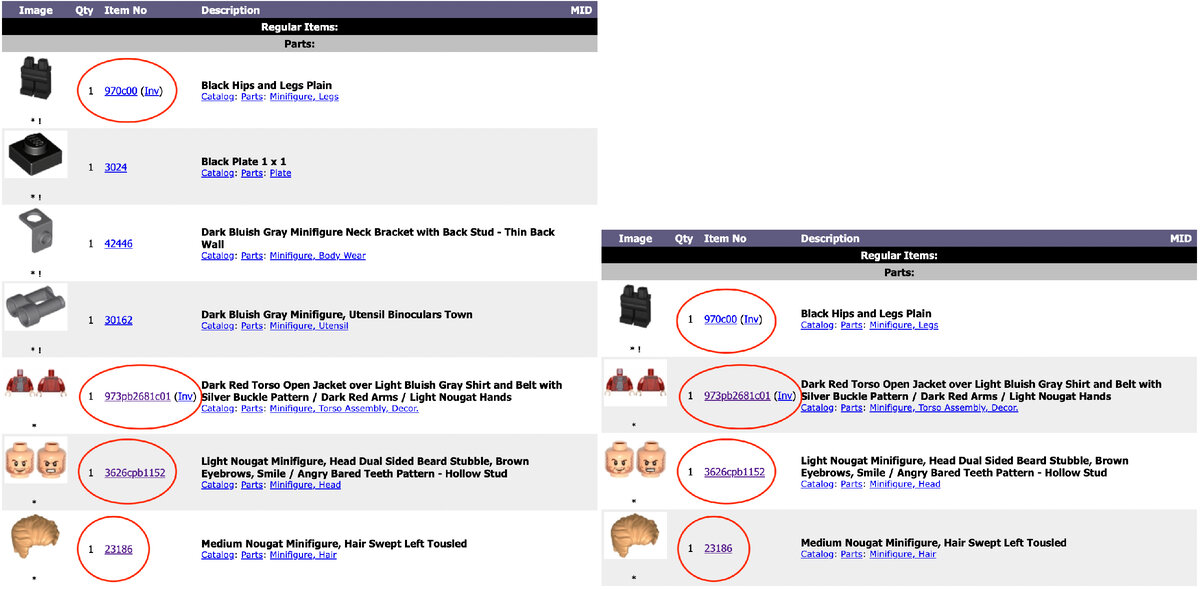Image resolution: width=1200 pixels, height=589 pixels.
Task: Select 'Dark Bluish Gray Minifigure, Utensil Binoculars Town' text
Action: [337, 314]
